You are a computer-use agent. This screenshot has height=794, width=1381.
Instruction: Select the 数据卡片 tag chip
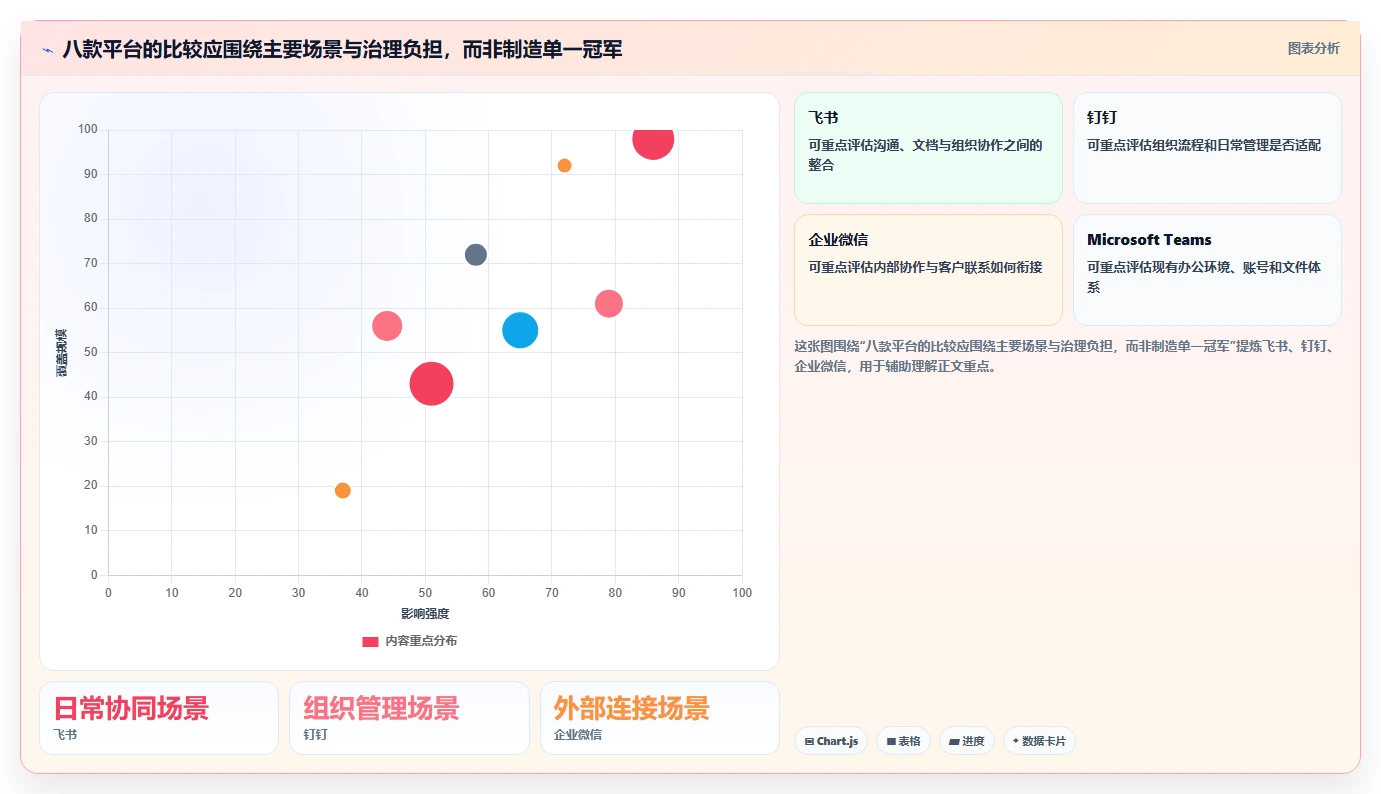[1039, 741]
